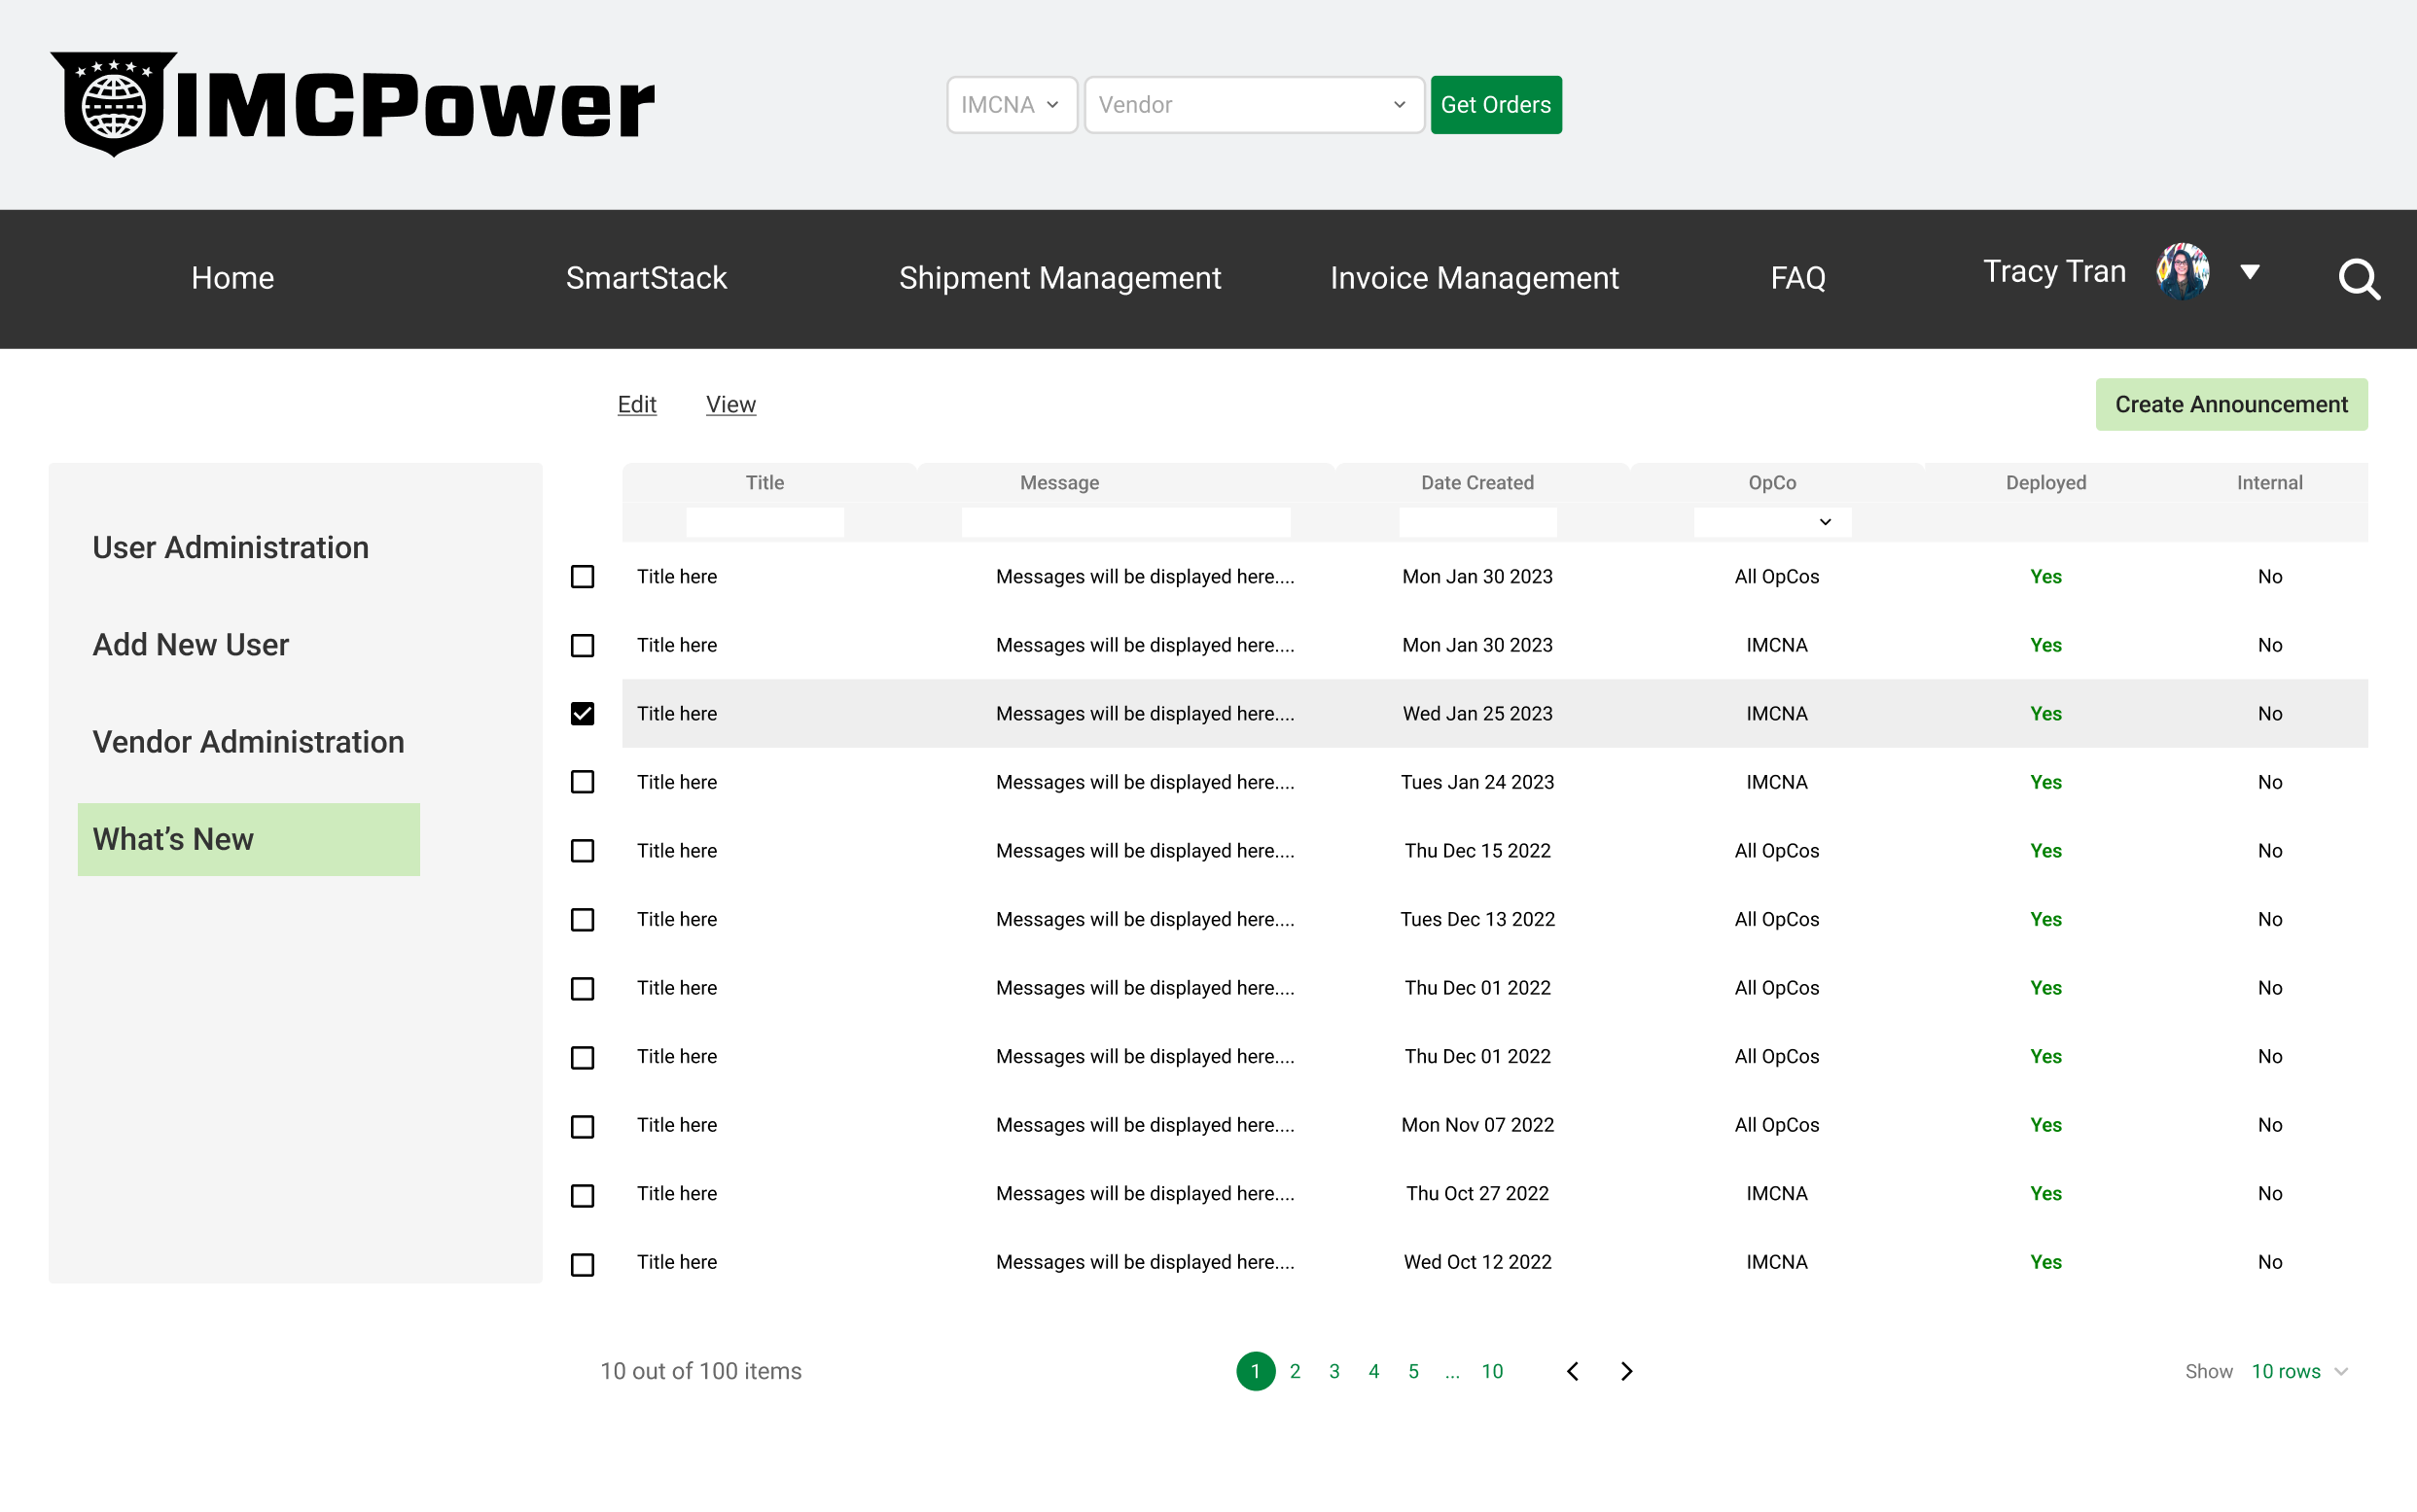Select What's New in sidebar
Screen dimensions: 2417x1512
click(x=248, y=839)
